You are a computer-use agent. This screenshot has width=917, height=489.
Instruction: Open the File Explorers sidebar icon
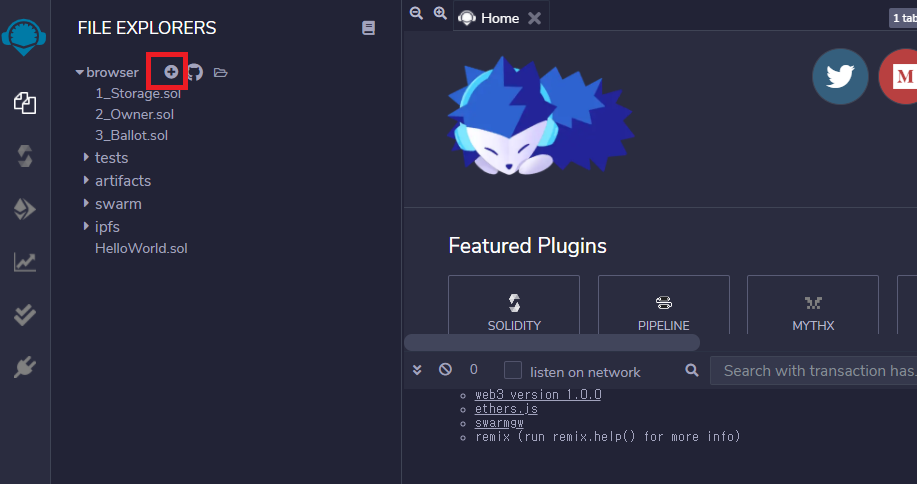[x=25, y=103]
